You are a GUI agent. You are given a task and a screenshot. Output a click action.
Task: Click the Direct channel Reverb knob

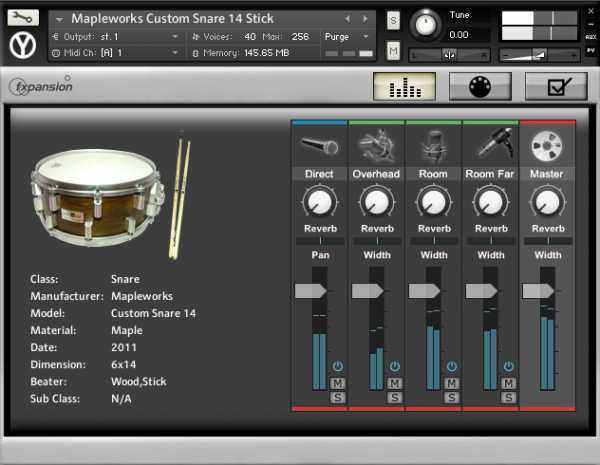click(x=320, y=202)
